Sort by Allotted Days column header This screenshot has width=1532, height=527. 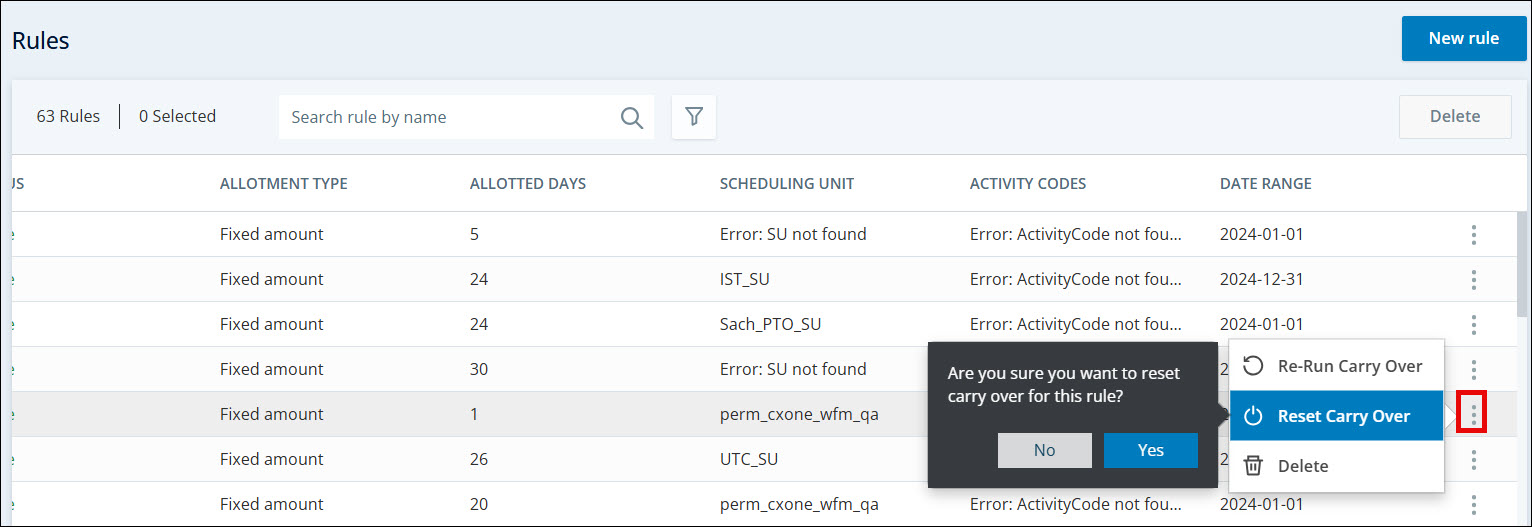point(528,184)
